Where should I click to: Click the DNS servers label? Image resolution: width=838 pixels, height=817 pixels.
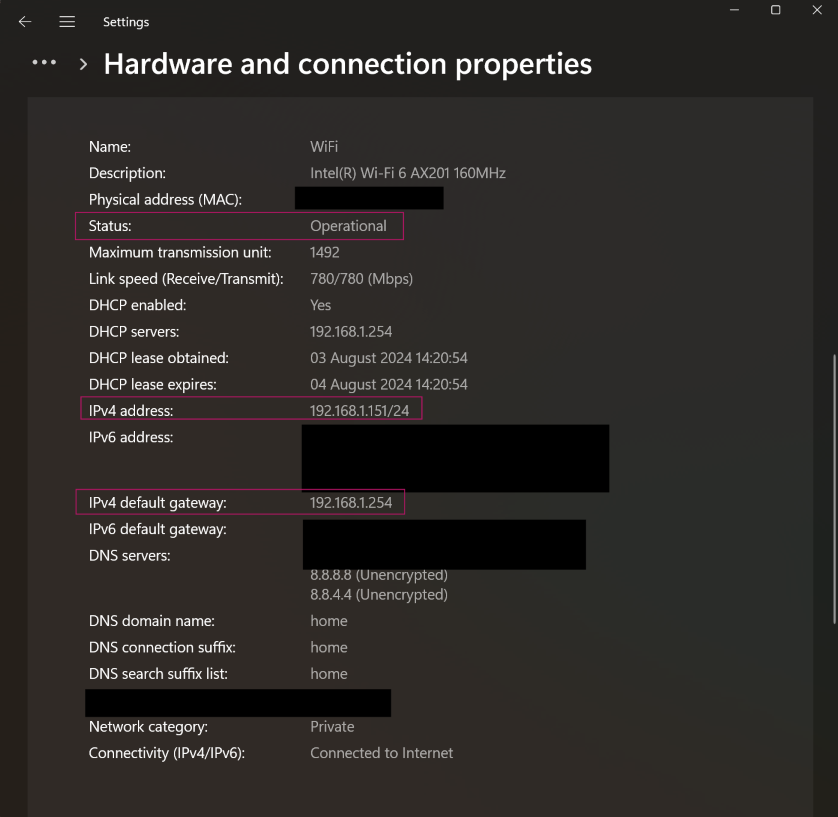click(129, 556)
